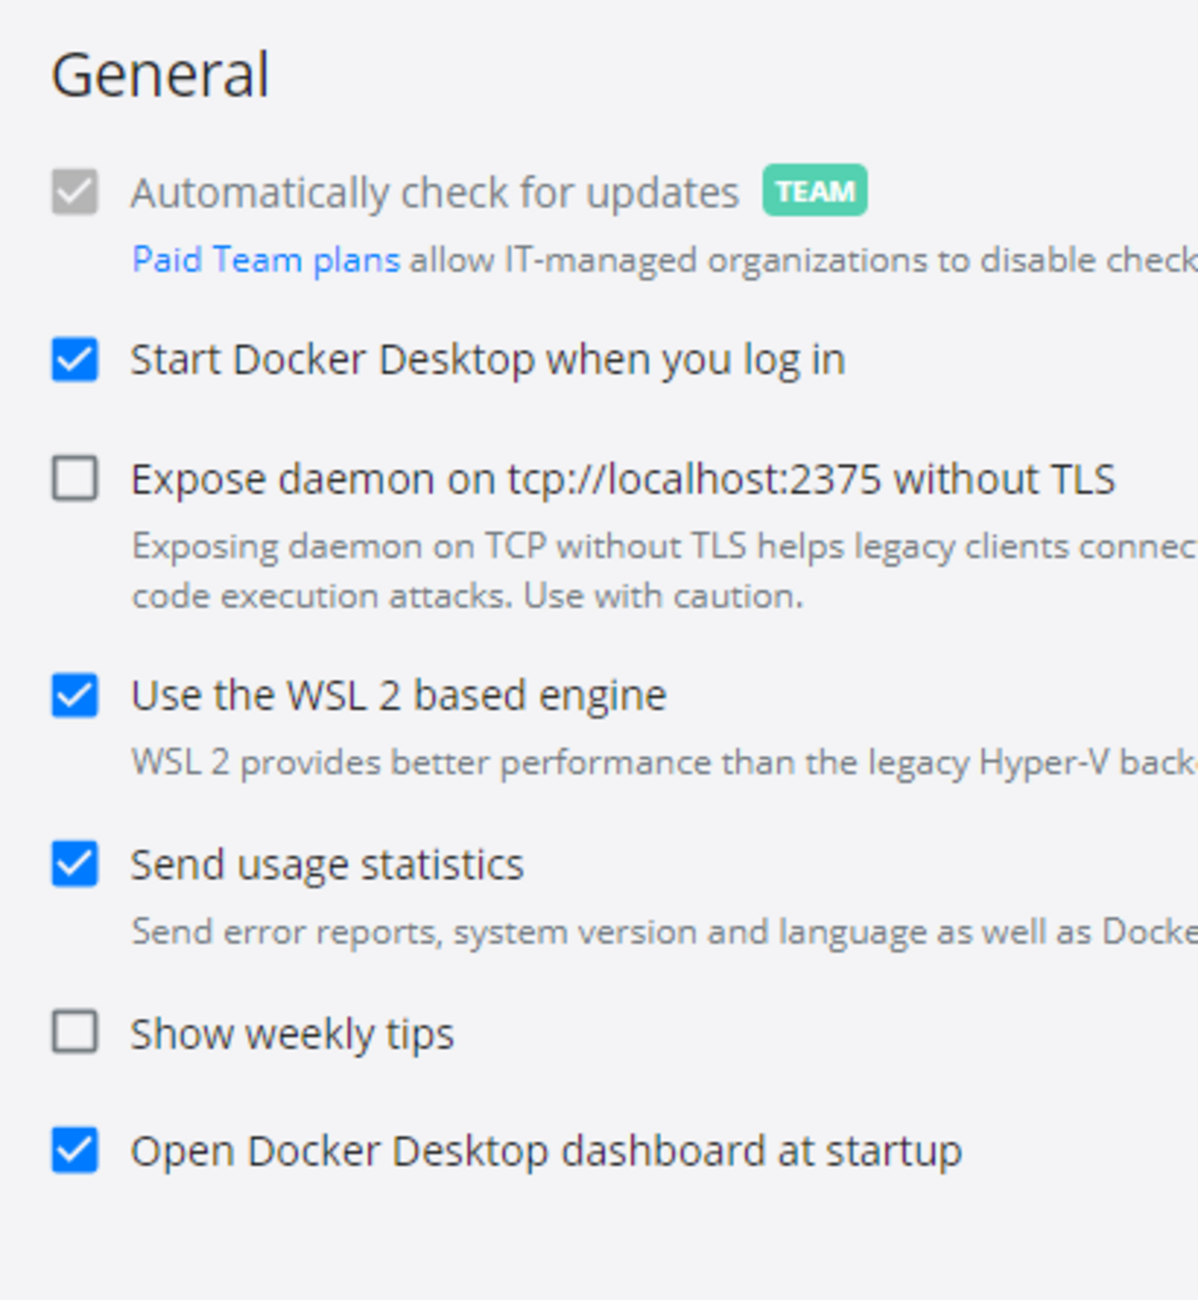
Task: Click the General section heading
Action: [x=160, y=75]
